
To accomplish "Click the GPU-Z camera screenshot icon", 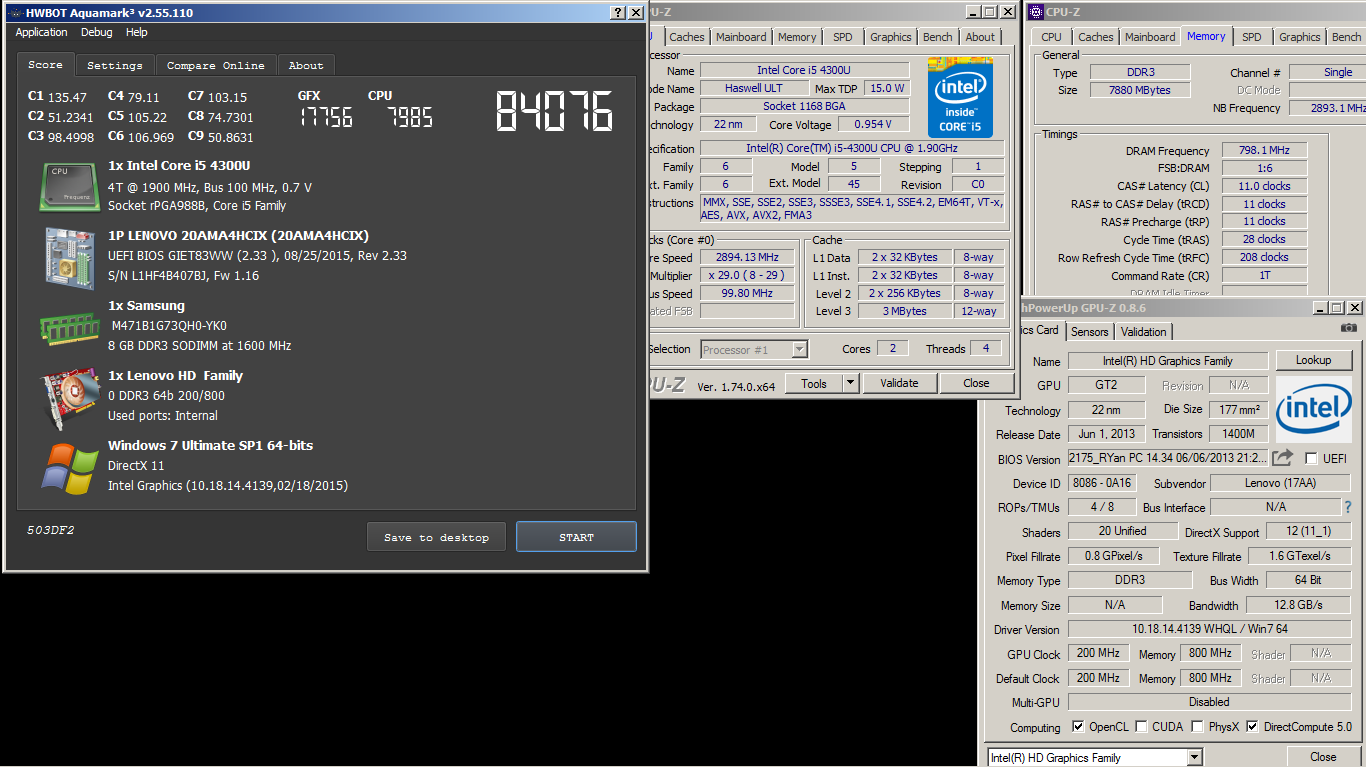I will pyautogui.click(x=1349, y=328).
